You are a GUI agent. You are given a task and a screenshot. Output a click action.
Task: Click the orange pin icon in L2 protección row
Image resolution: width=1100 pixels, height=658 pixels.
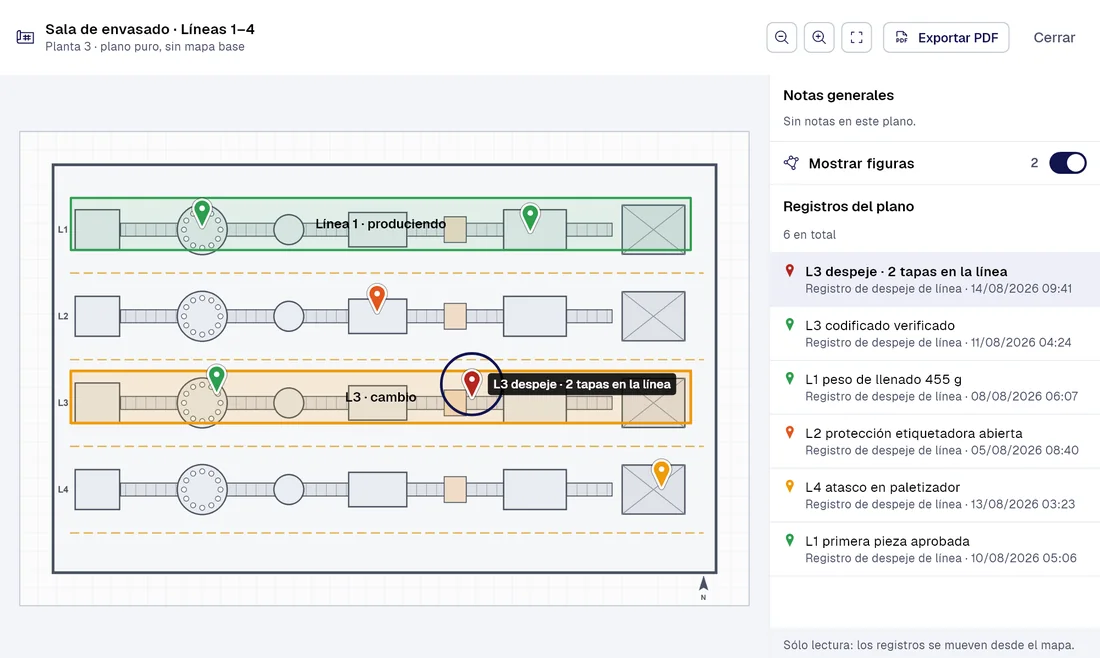790,433
